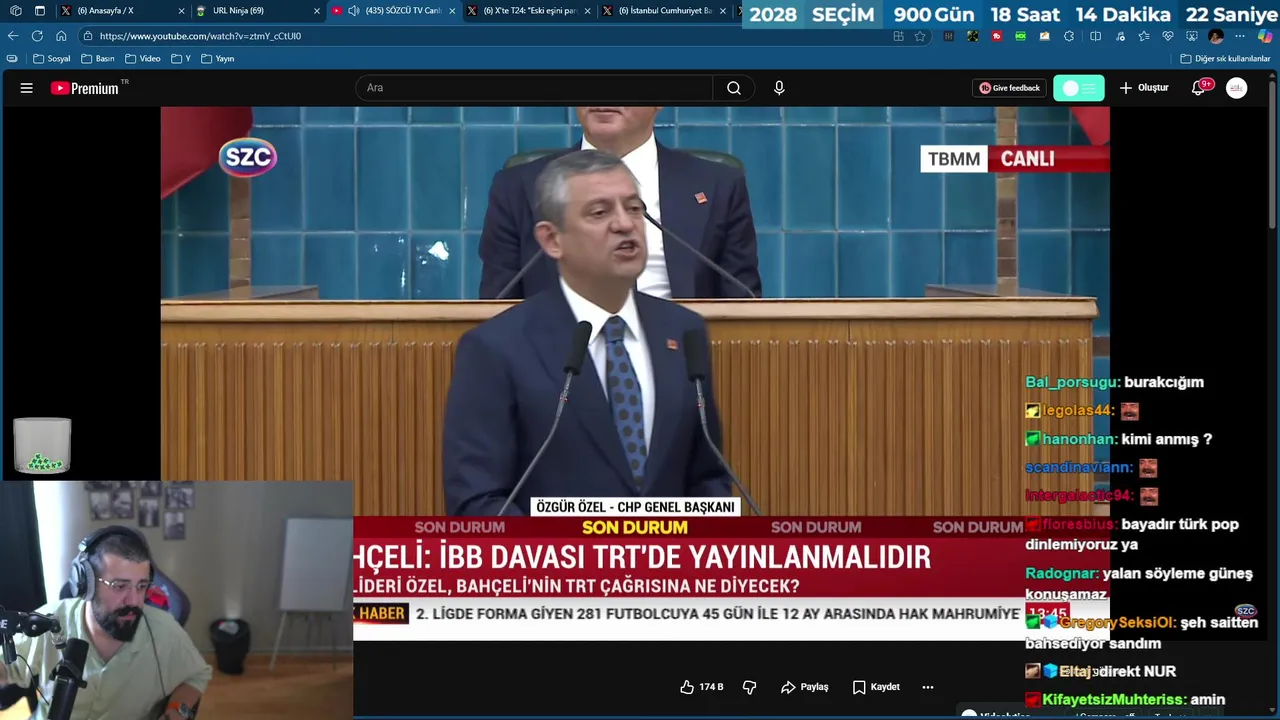
Task: Expand the Basın bookmarks folder
Action: point(98,59)
